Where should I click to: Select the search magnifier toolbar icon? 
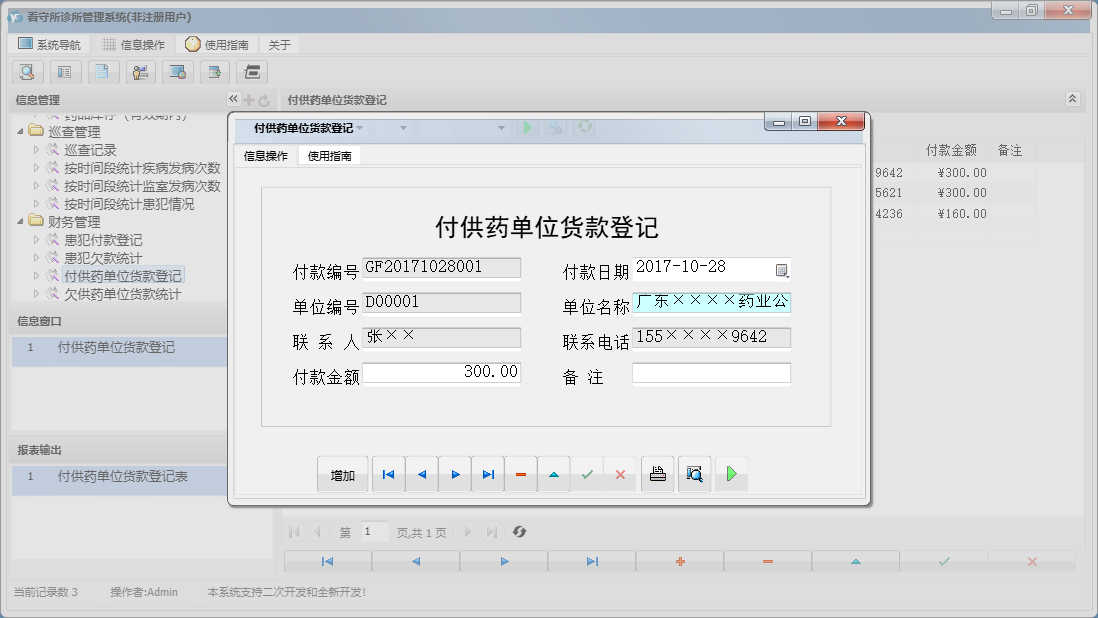pos(27,72)
